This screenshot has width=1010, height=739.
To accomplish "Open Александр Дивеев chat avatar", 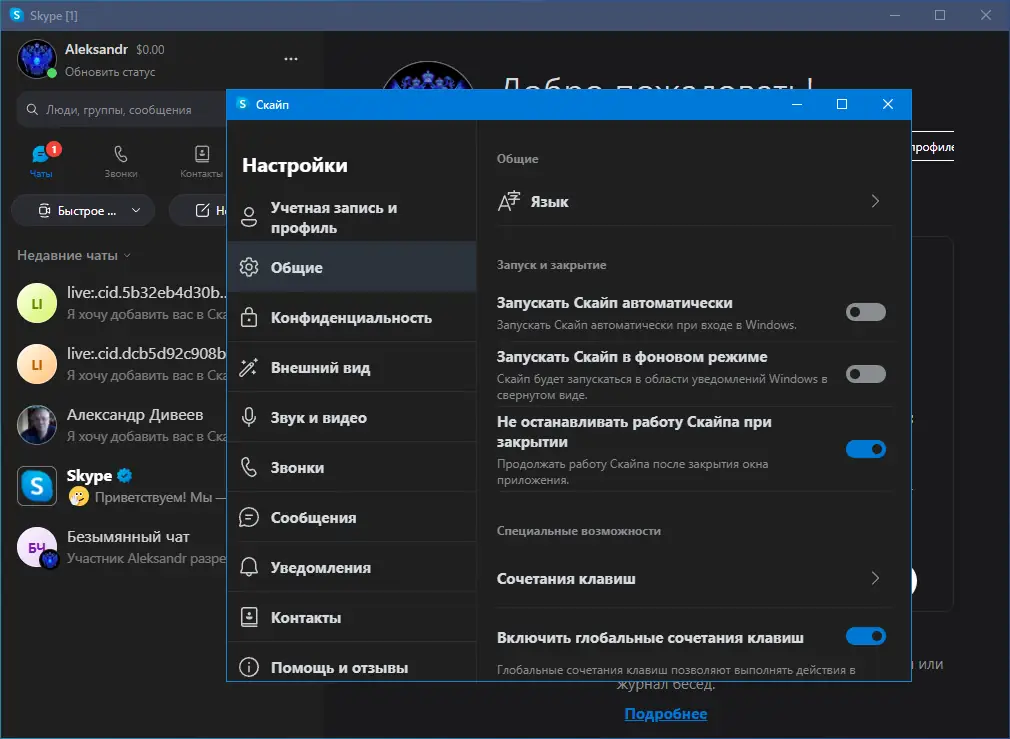I will (37, 425).
